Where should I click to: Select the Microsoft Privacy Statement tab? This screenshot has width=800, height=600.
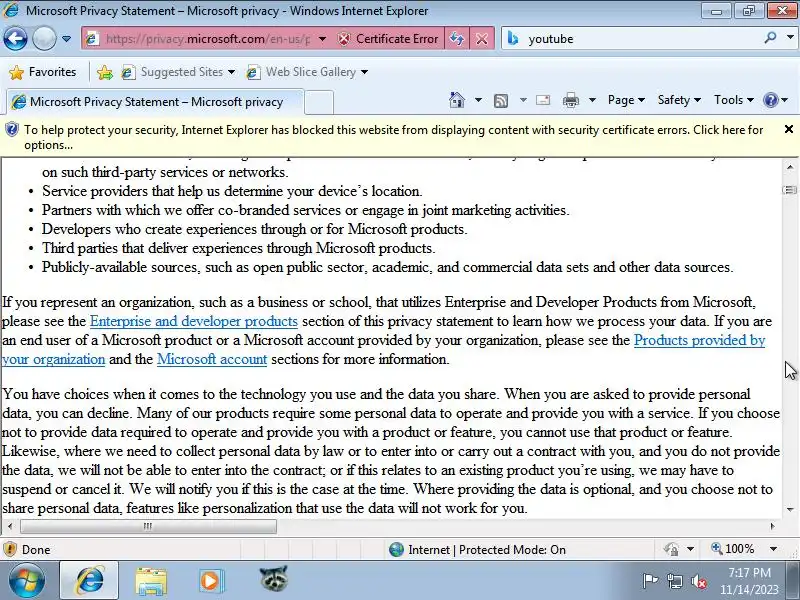[155, 102]
